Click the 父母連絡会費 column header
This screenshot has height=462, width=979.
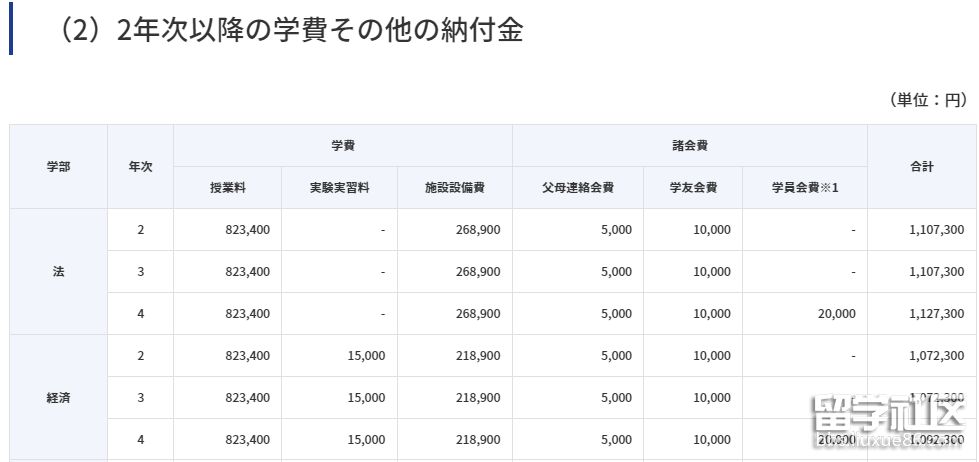click(x=577, y=188)
